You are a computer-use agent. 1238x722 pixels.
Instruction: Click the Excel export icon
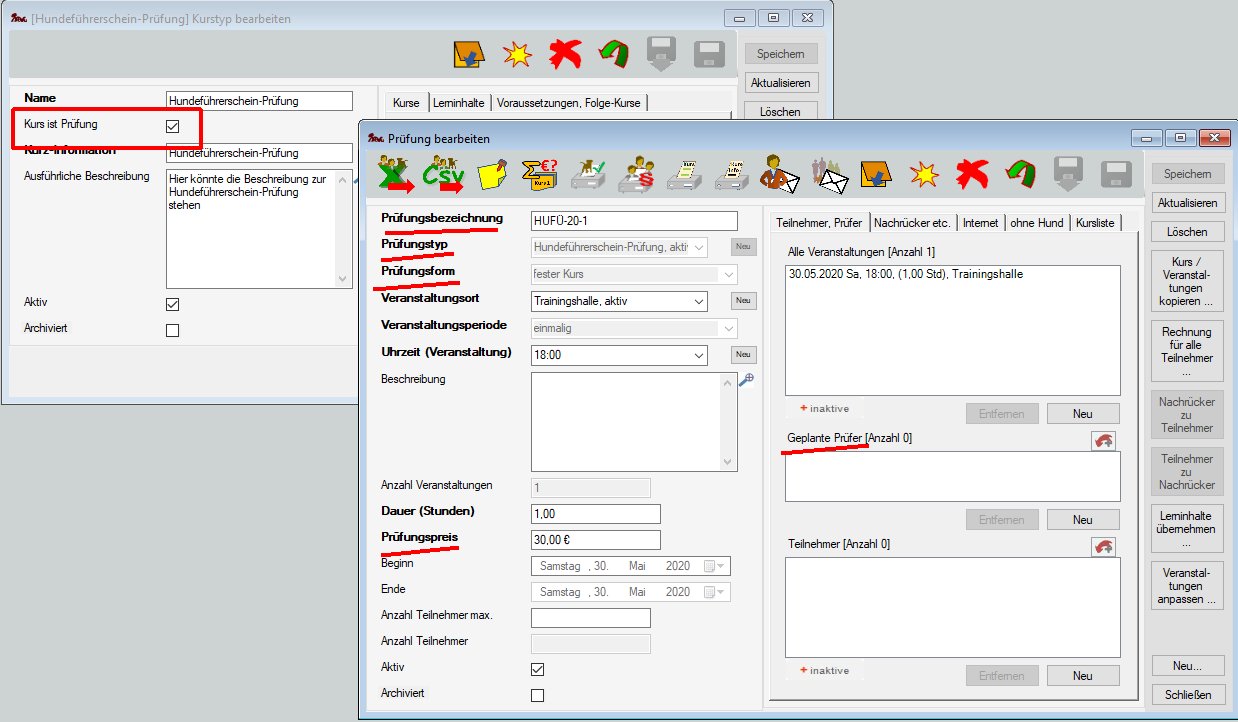(400, 175)
